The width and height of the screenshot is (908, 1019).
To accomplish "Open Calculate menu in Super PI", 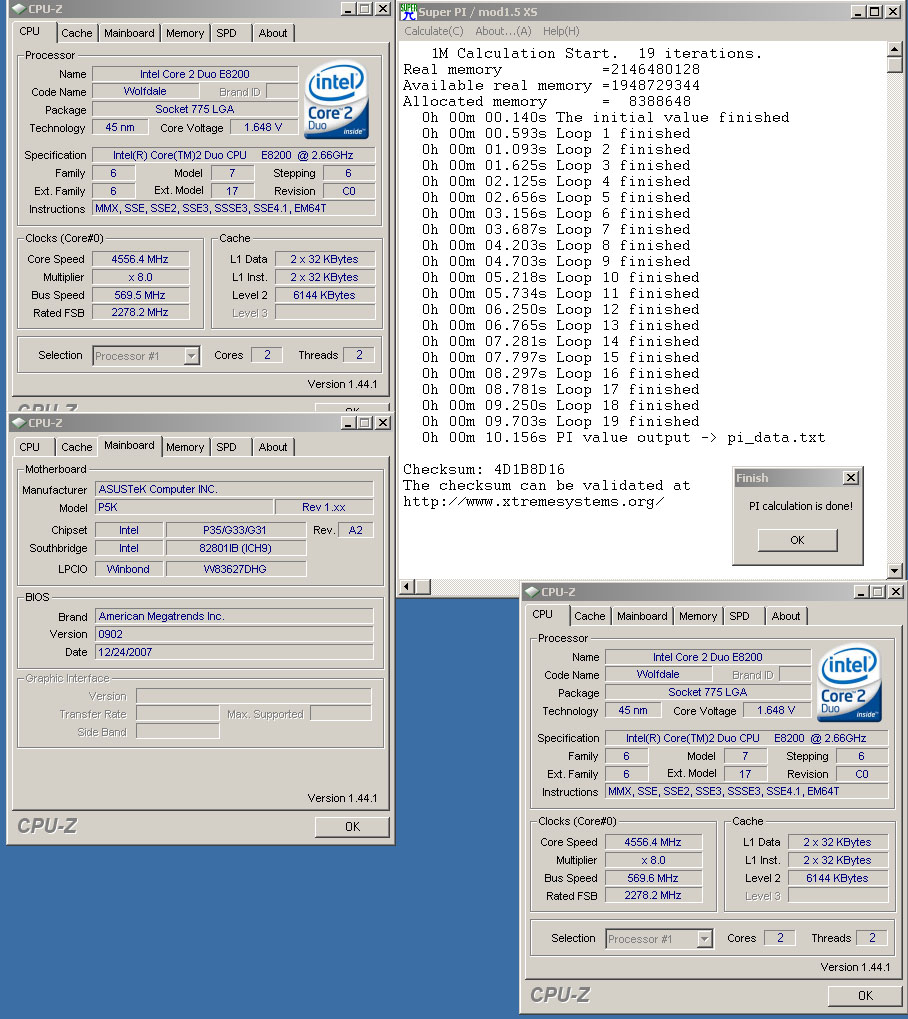I will (x=434, y=31).
